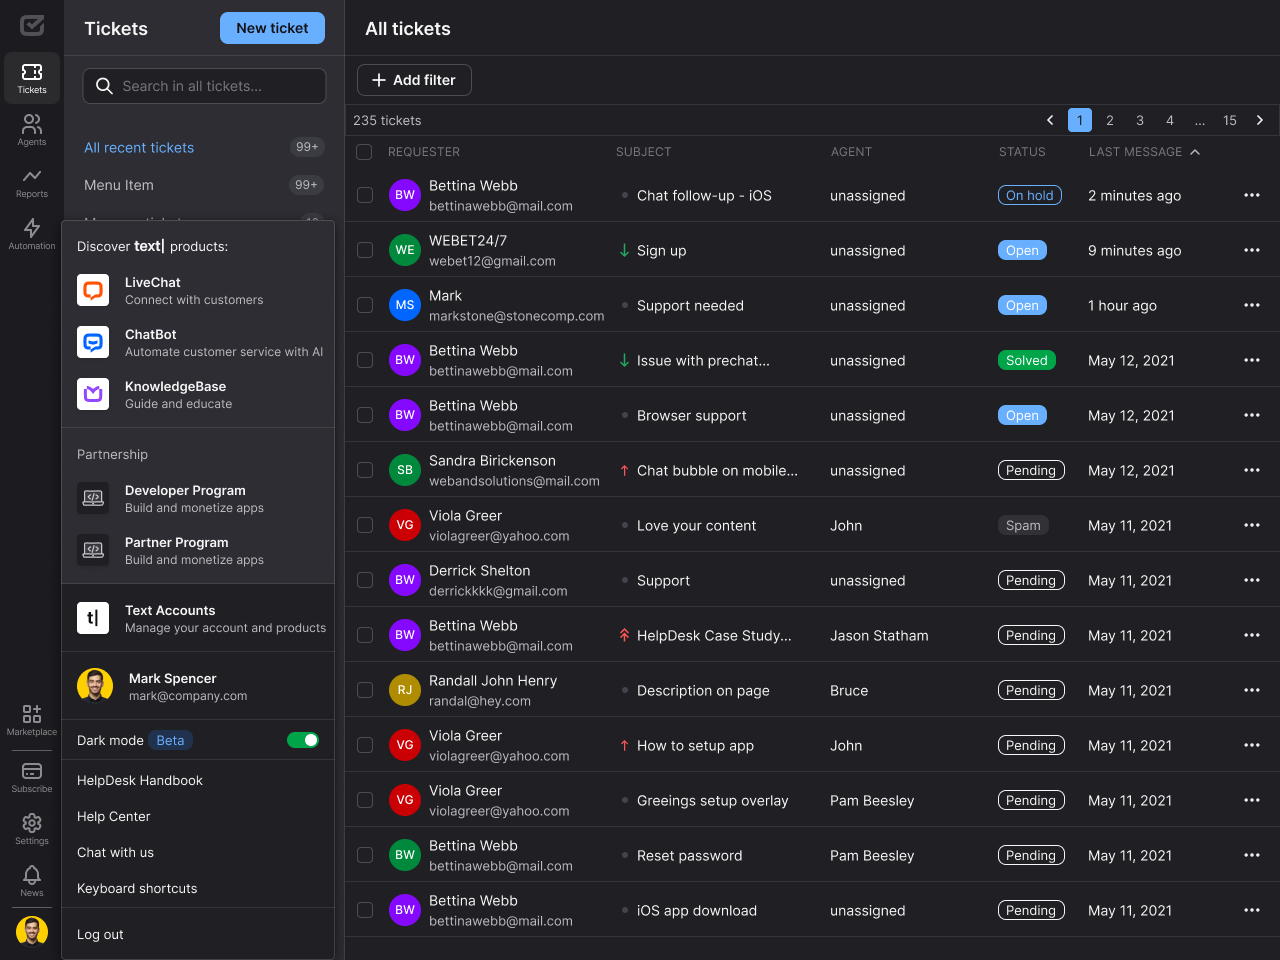Click the Search in all tickets field
Viewport: 1280px width, 960px height.
point(204,86)
